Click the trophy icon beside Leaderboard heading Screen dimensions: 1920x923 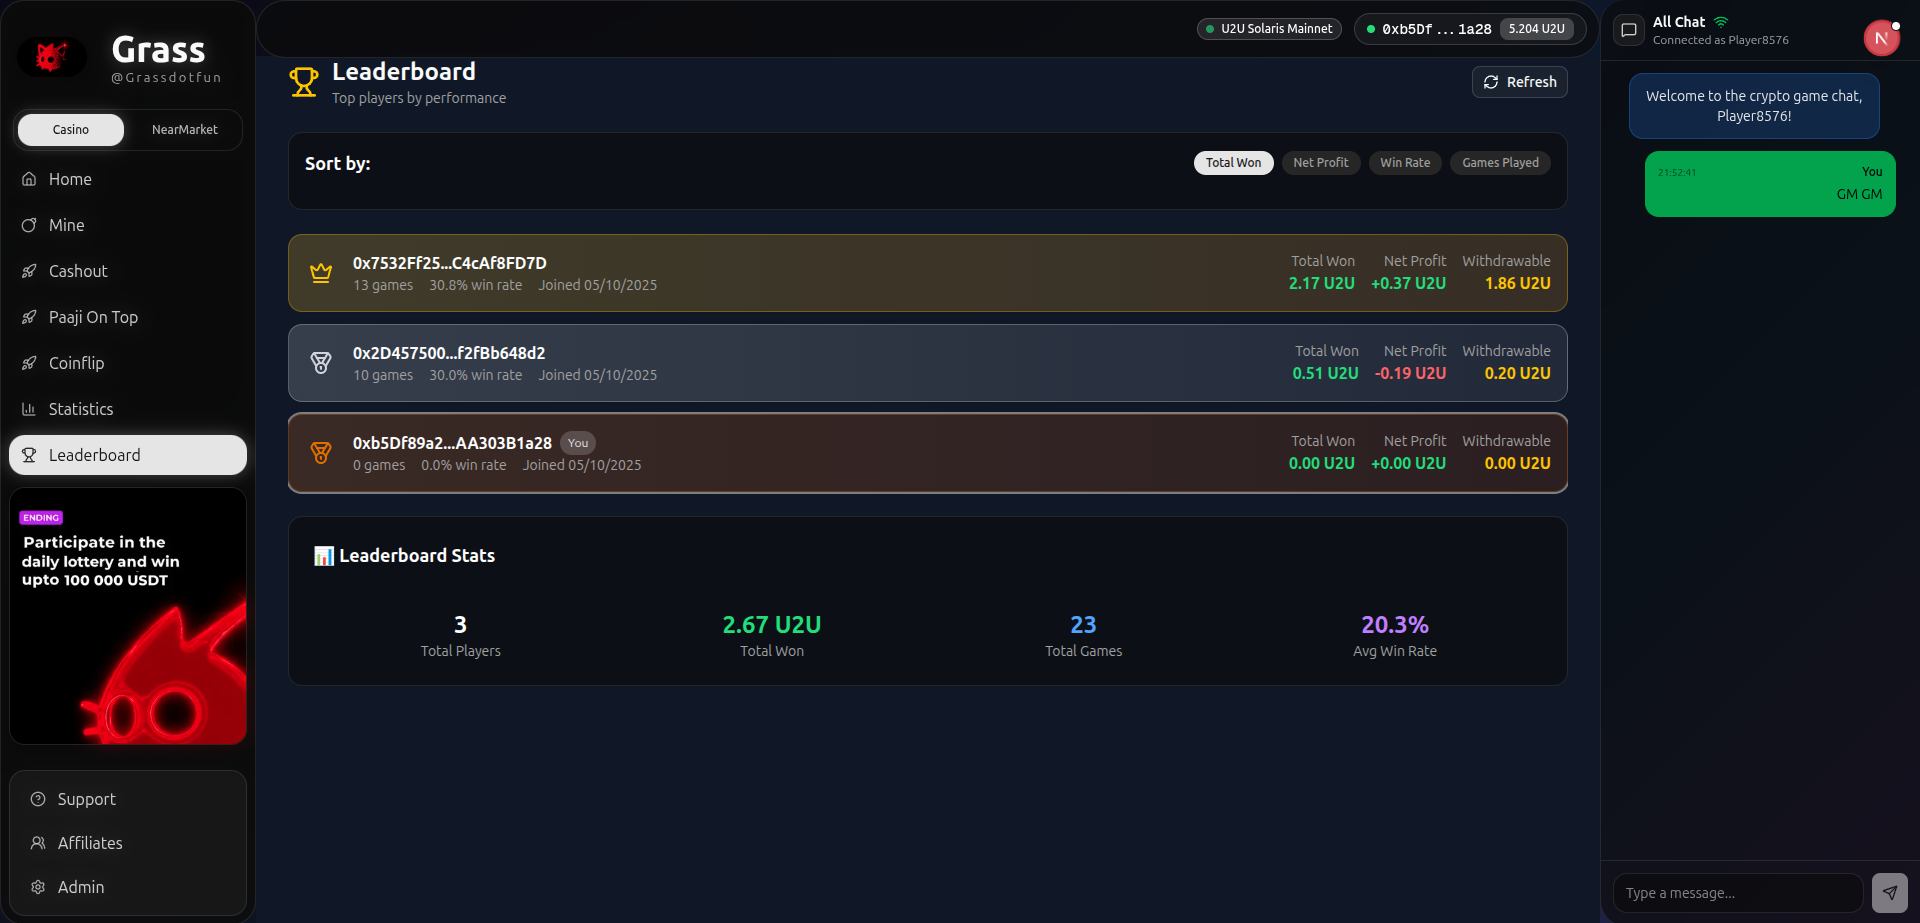tap(304, 82)
